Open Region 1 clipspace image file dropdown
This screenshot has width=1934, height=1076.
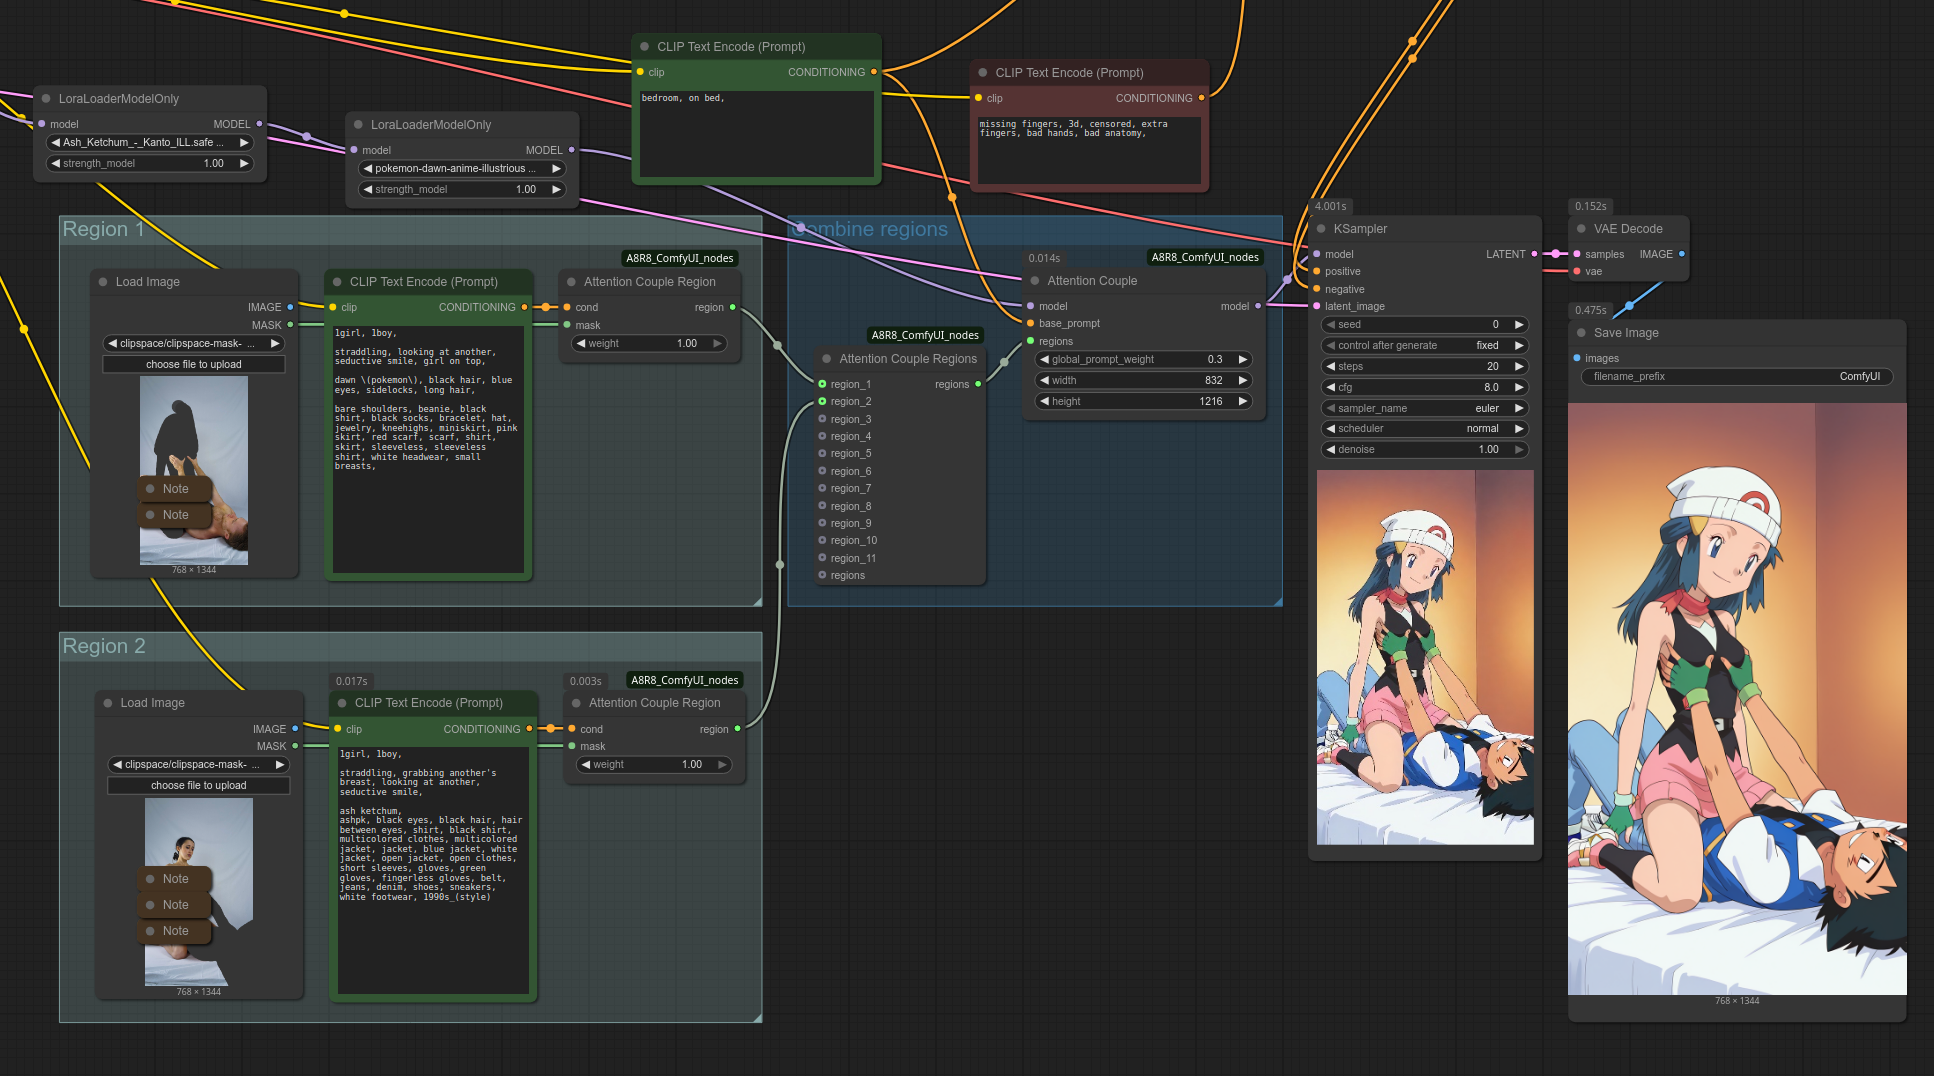pos(194,343)
